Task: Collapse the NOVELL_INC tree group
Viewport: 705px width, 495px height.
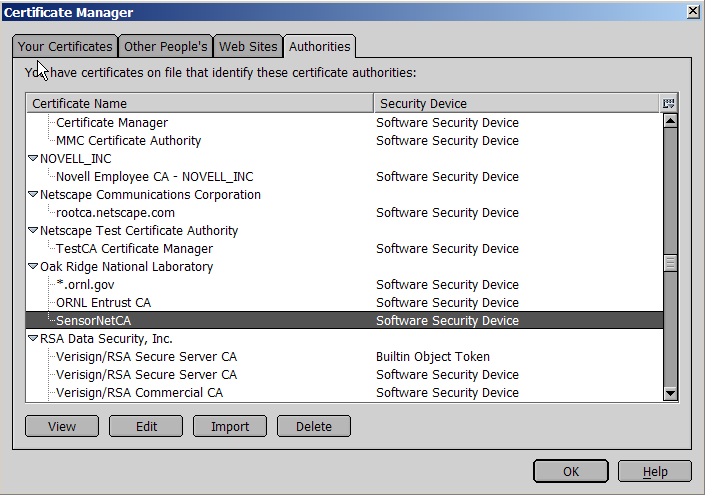Action: pyautogui.click(x=33, y=158)
